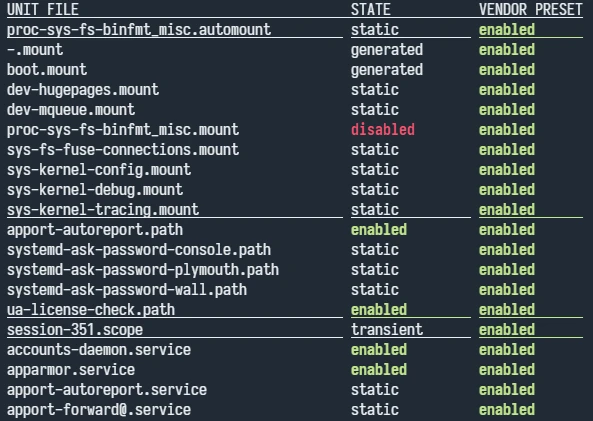The width and height of the screenshot is (593, 421).
Task: Select proc-sys-fs-binfmt_misc.automount unit name
Action: point(139,30)
